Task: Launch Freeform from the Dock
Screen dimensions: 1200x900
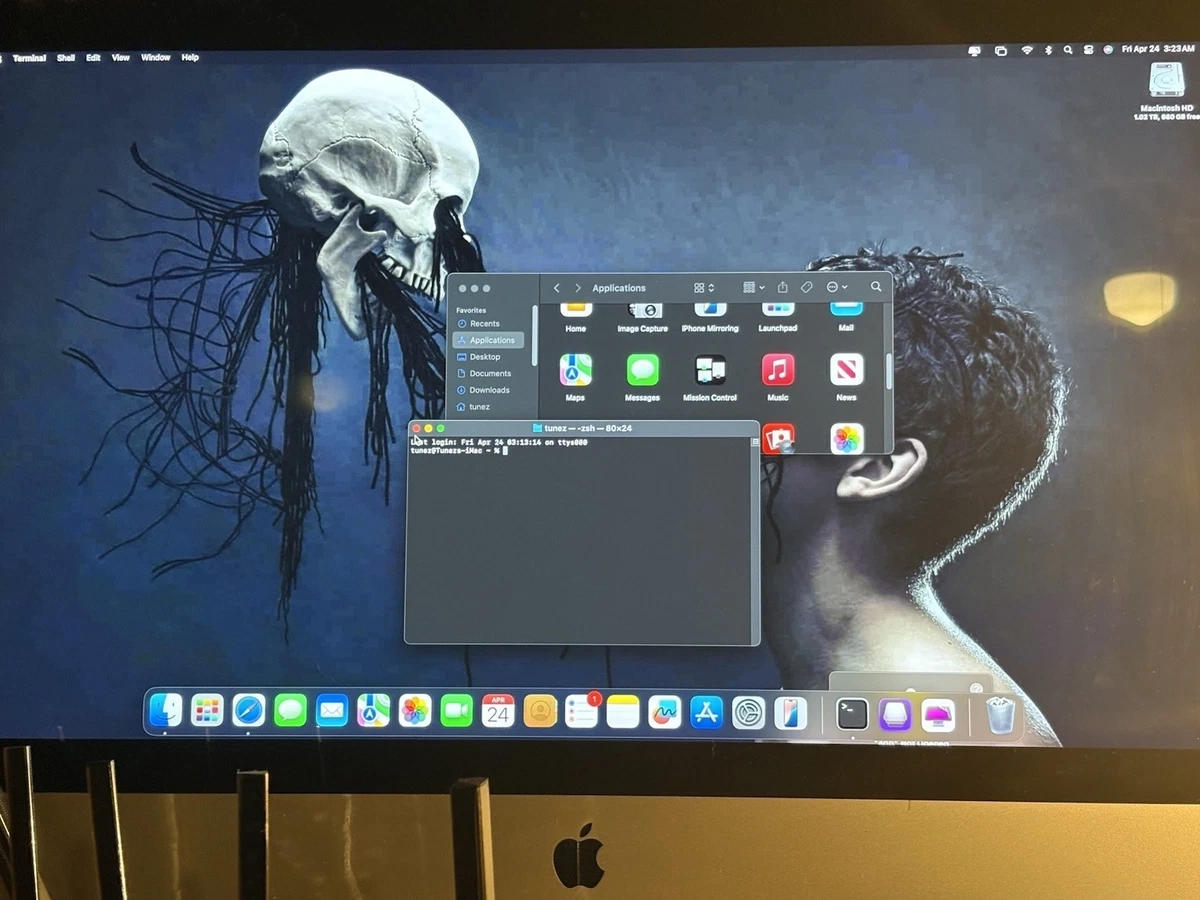Action: pyautogui.click(x=664, y=712)
